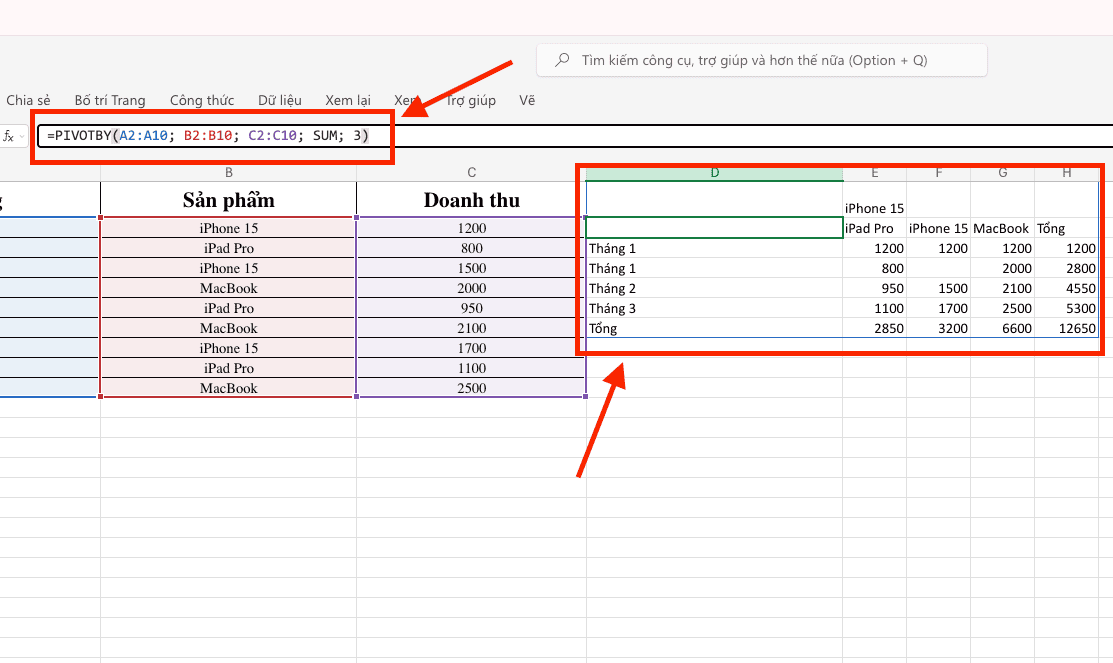The image size is (1113, 663).
Task: Select column B header
Action: point(229,172)
